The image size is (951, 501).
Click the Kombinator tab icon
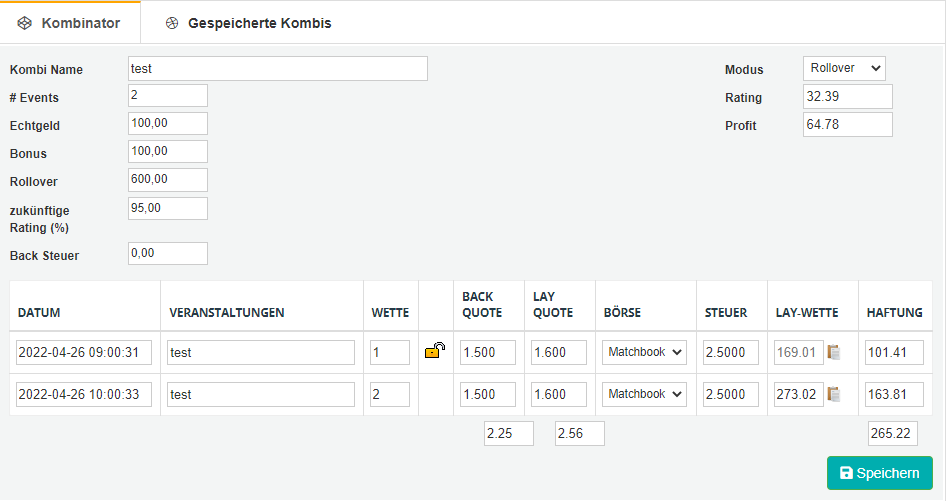coord(24,23)
